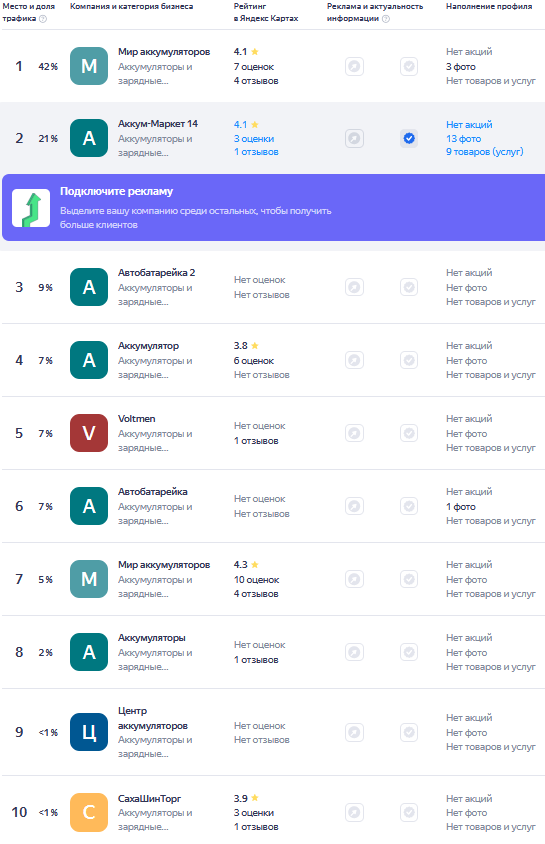Viewport: 545px width, 844px height.
Task: Click the help icon next to трафика header
Action: (x=43, y=19)
